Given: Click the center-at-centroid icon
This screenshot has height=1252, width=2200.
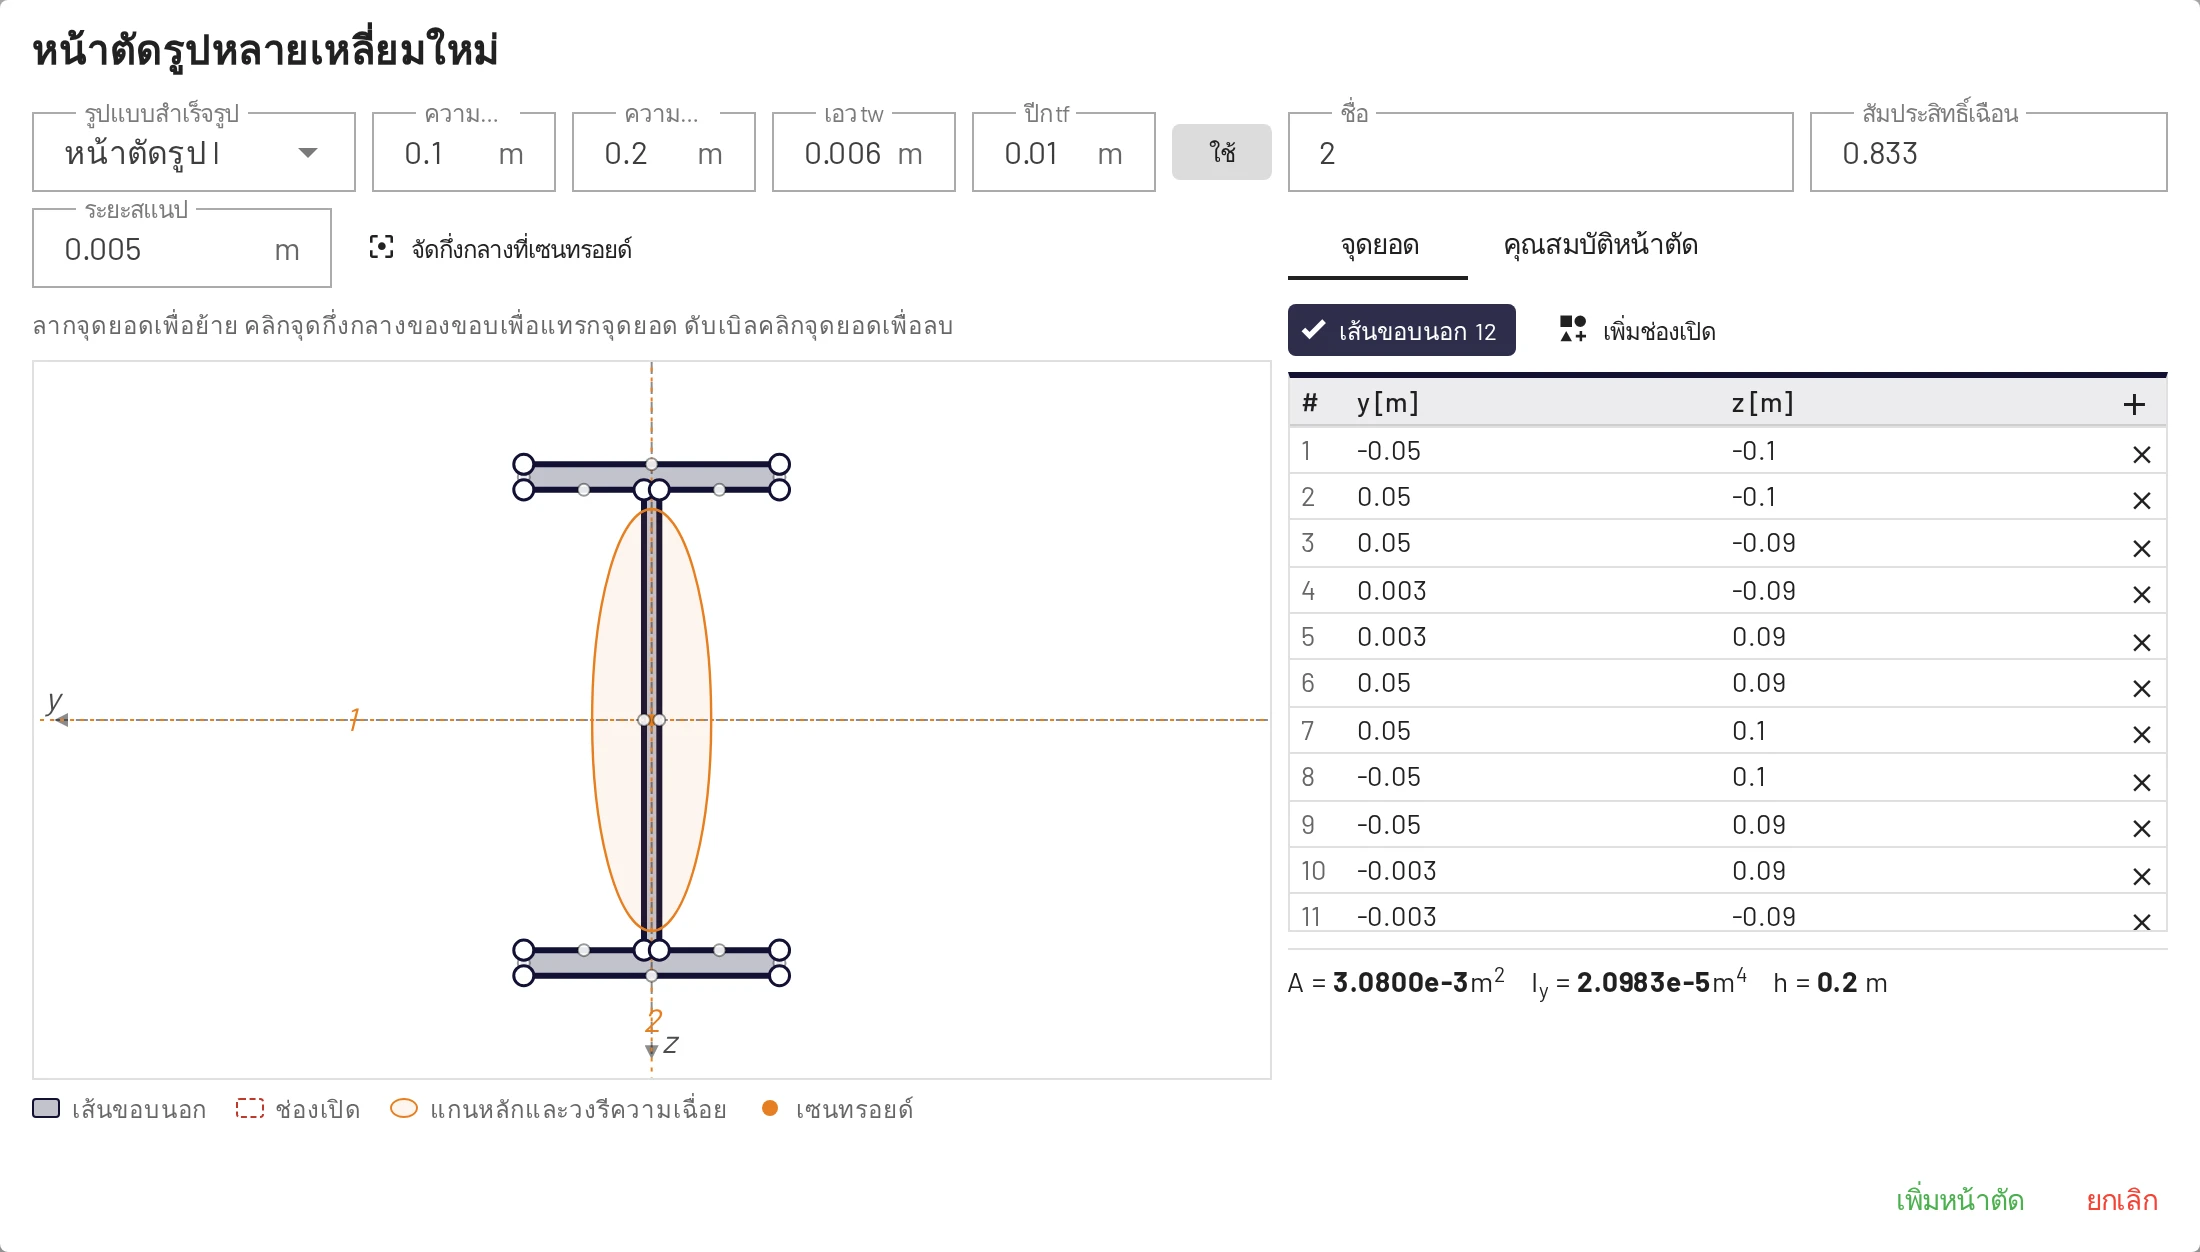Looking at the screenshot, I should pyautogui.click(x=381, y=247).
